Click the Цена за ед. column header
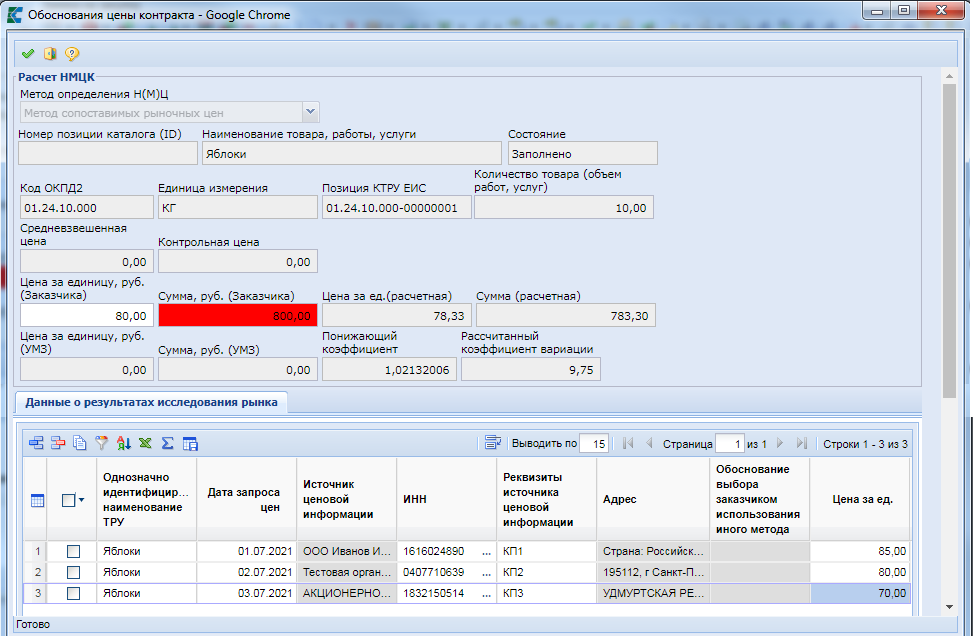Screen dimensions: 974x636 [863, 499]
